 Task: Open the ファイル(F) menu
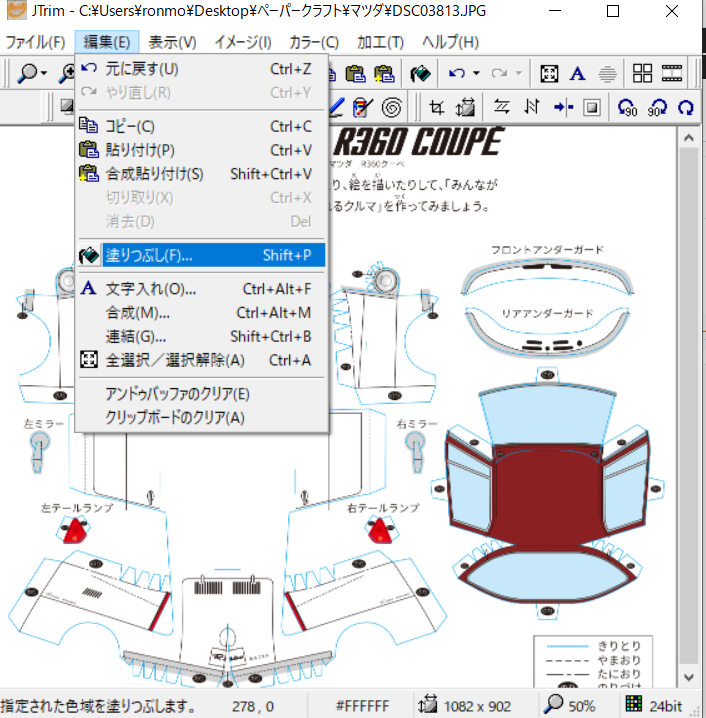[35, 42]
